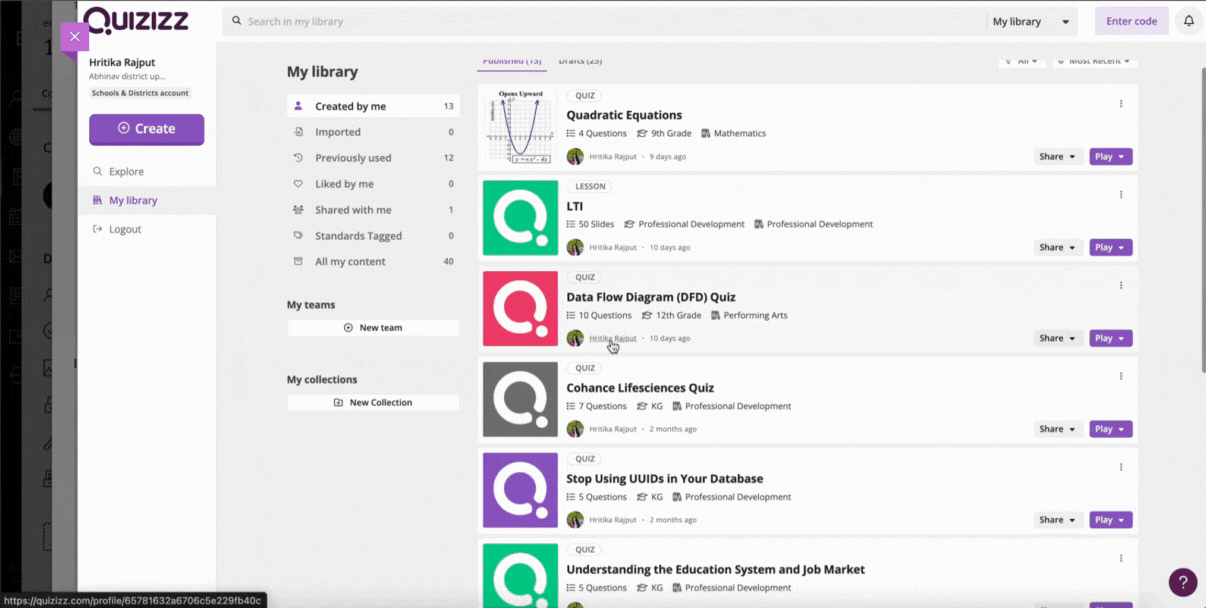This screenshot has height=608, width=1206.
Task: Open the Quadratic Equations quiz title
Action: [624, 115]
